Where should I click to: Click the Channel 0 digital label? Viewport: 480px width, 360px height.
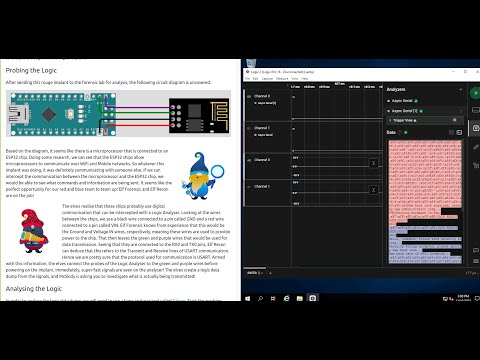coord(262,96)
